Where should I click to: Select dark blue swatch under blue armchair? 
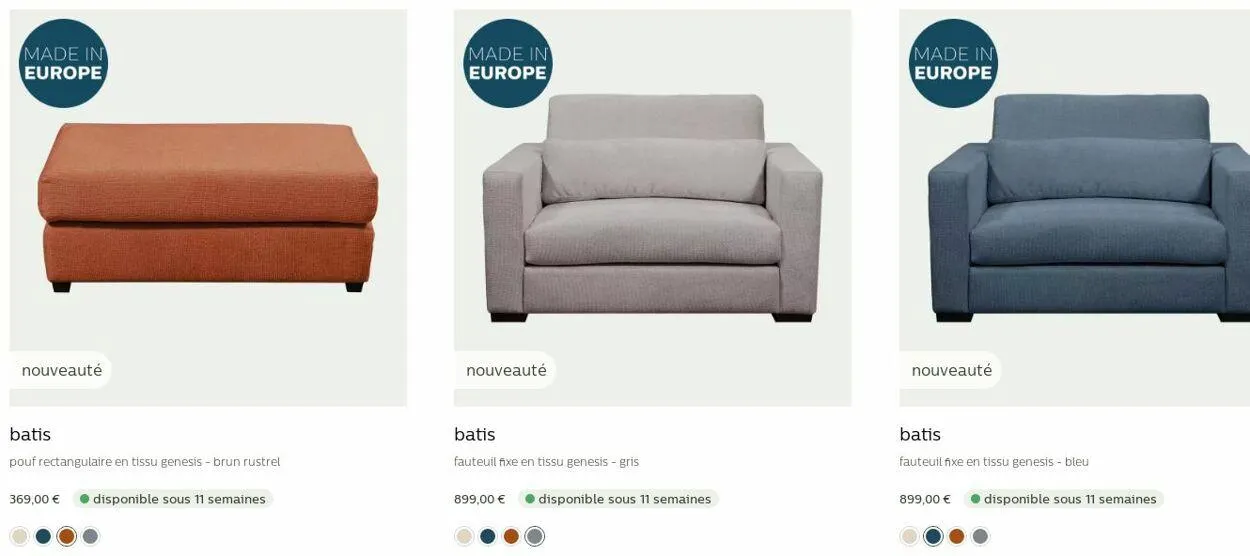(933, 536)
